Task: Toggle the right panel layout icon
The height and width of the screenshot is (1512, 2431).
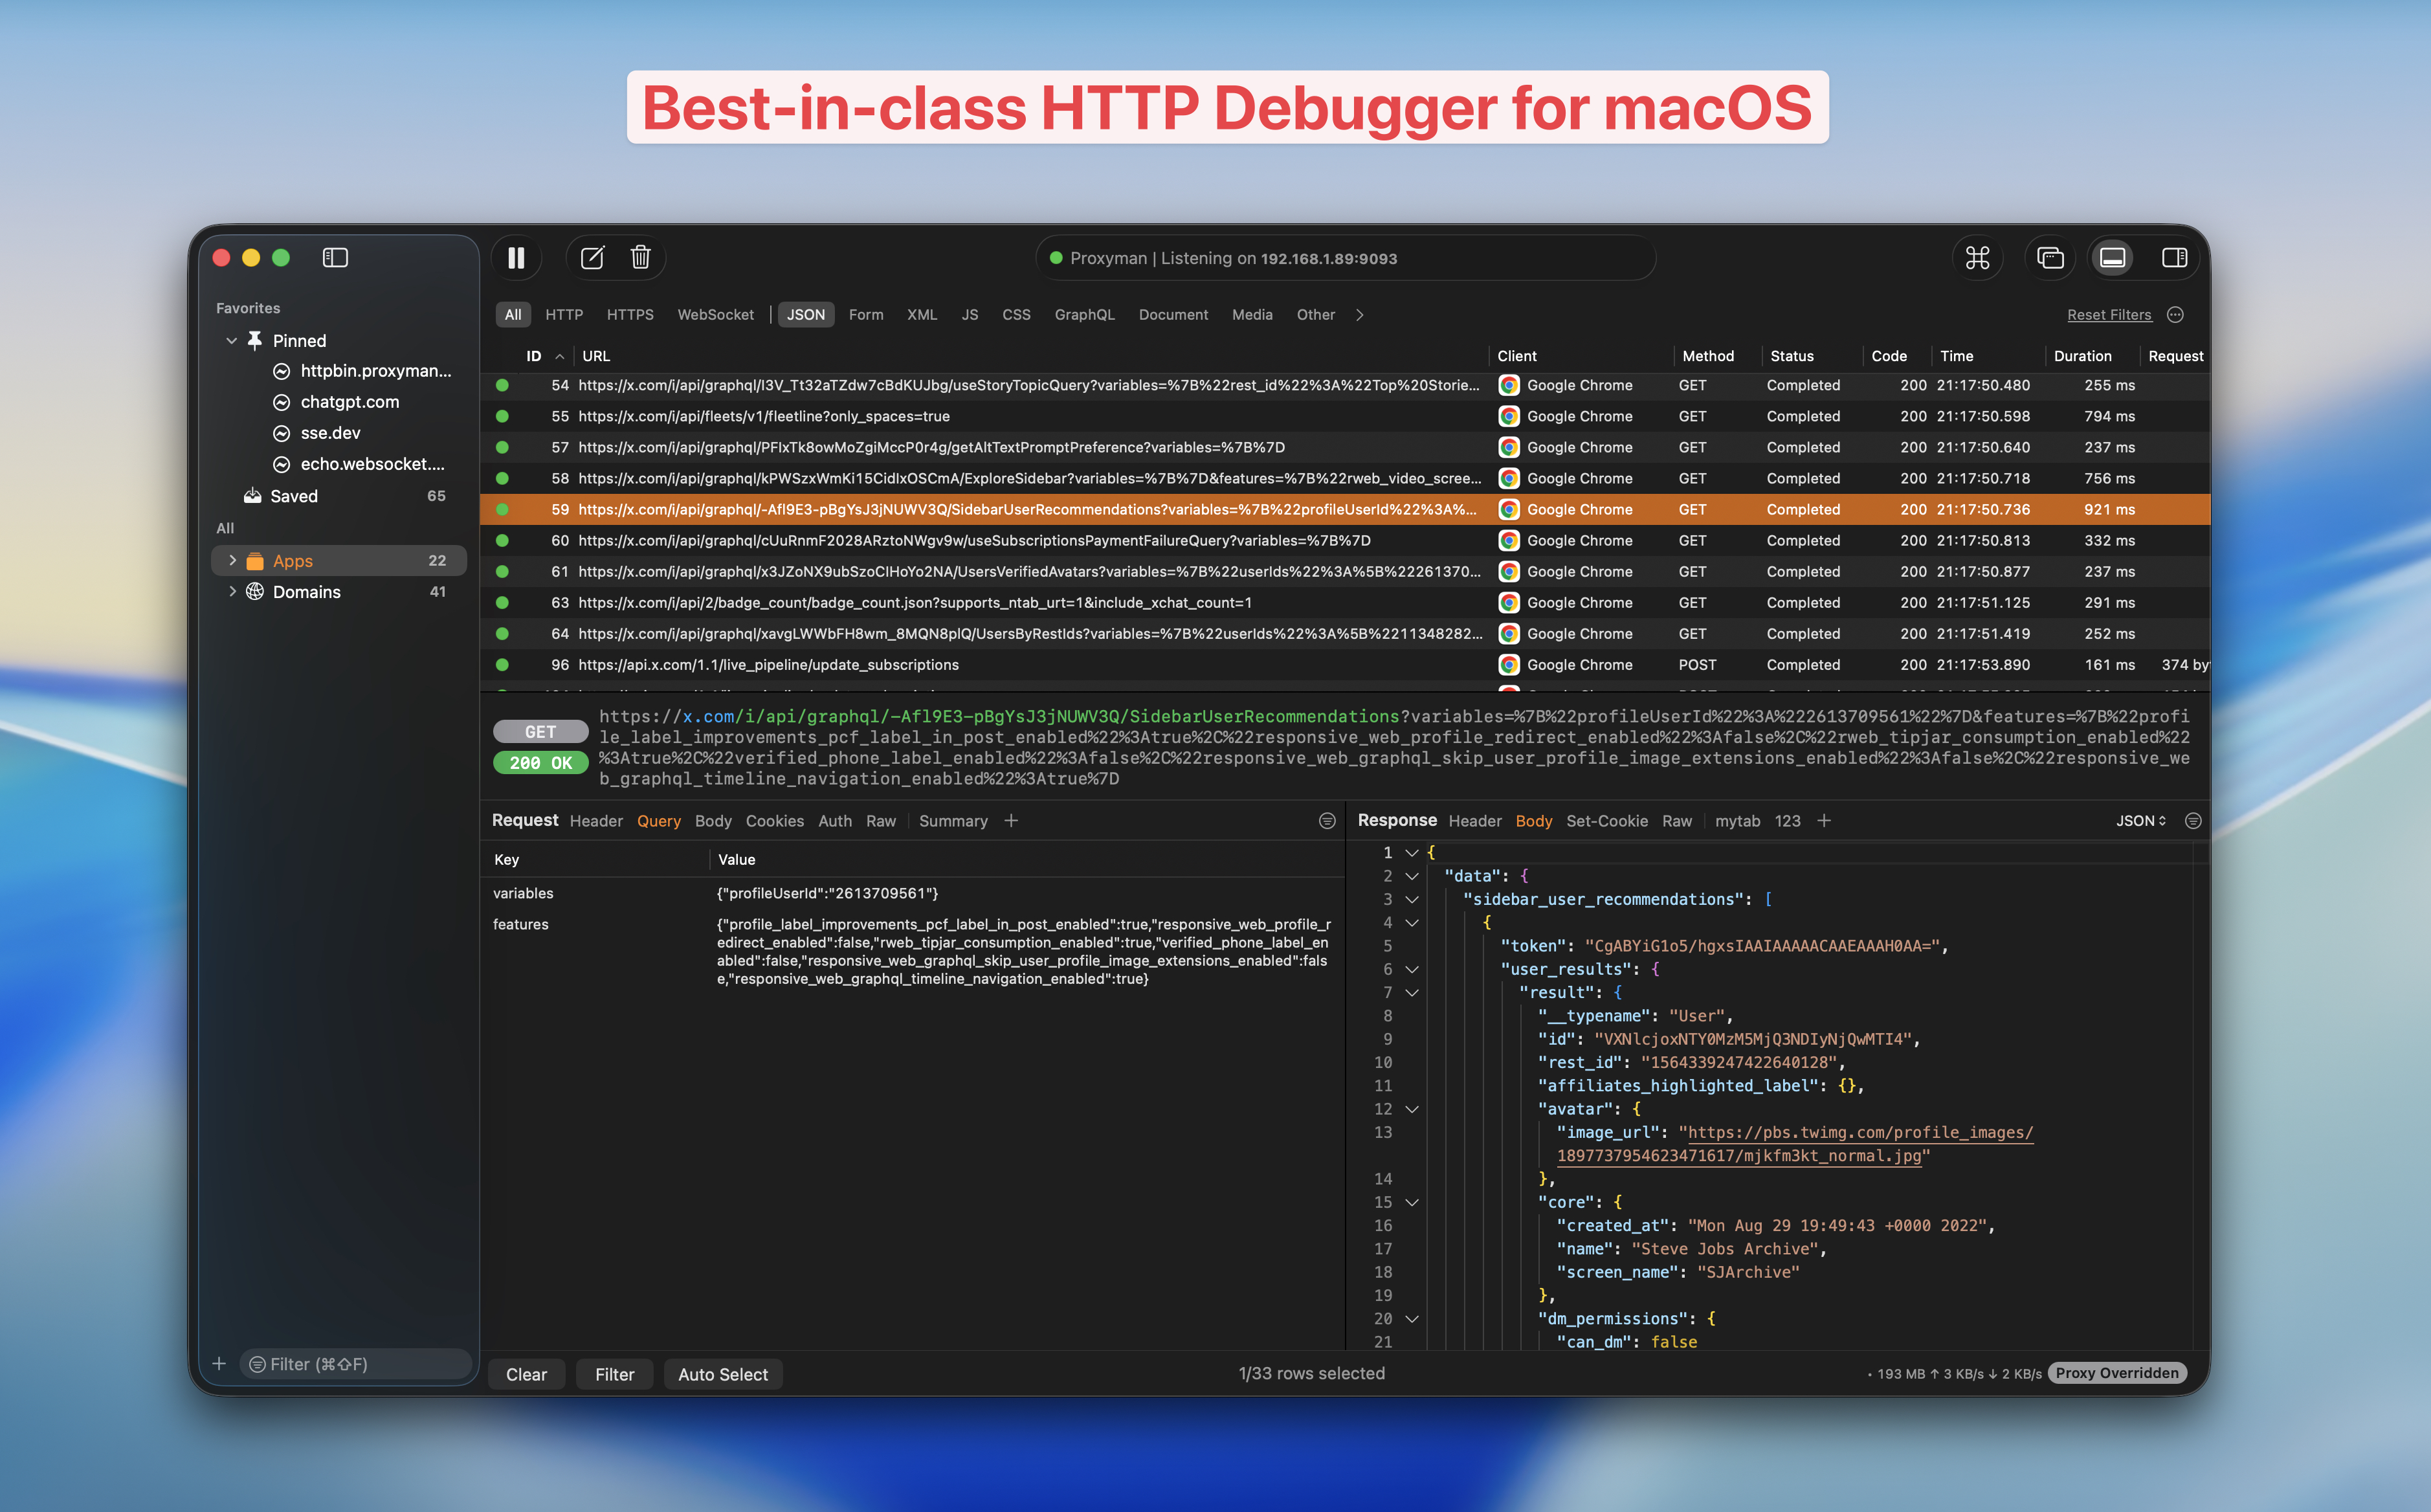Action: click(2174, 258)
